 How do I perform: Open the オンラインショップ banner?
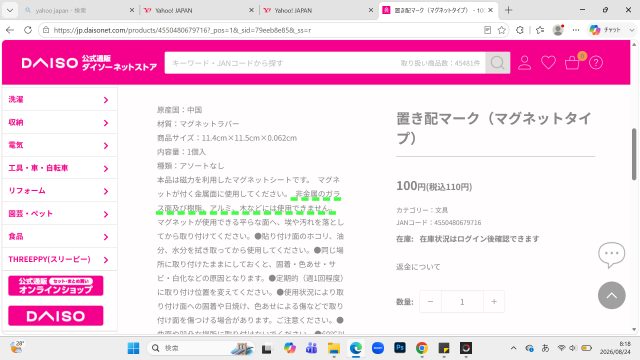[x=56, y=286]
